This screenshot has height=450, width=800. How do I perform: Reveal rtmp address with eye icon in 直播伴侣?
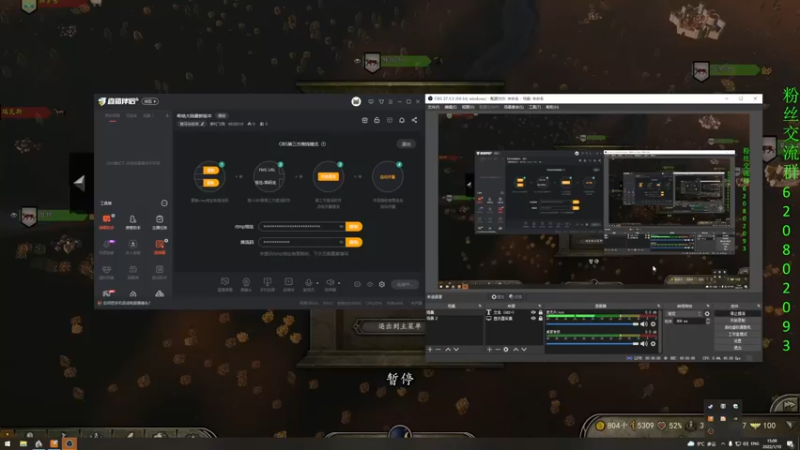(341, 226)
